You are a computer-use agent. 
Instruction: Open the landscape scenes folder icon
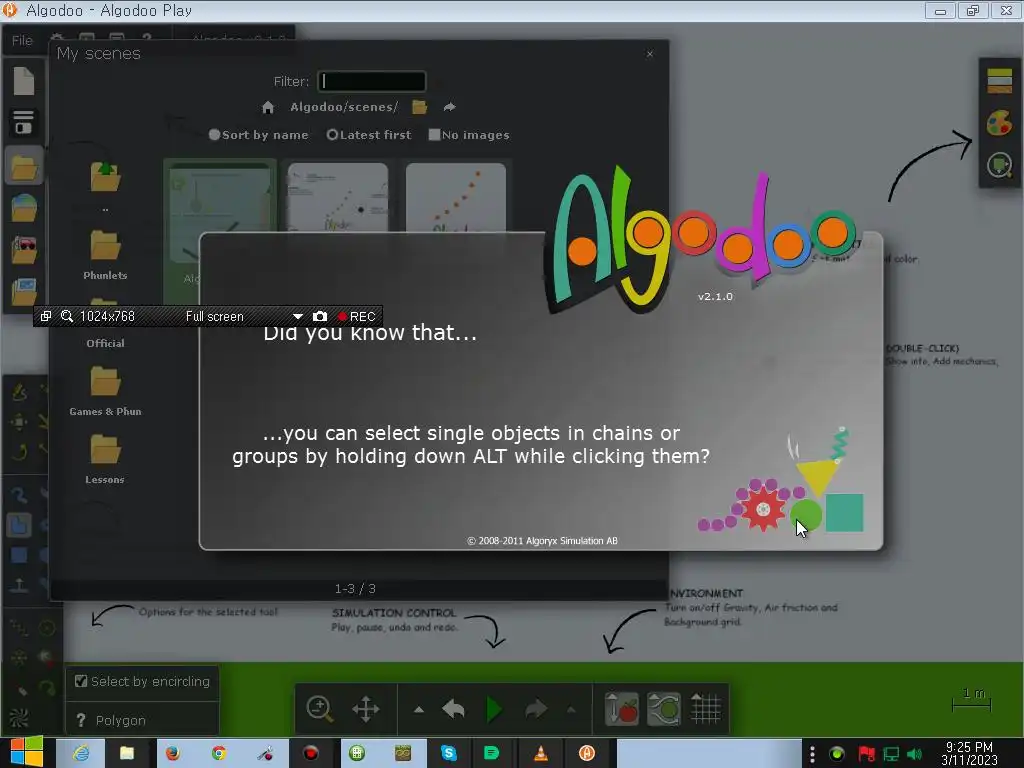tap(24, 208)
